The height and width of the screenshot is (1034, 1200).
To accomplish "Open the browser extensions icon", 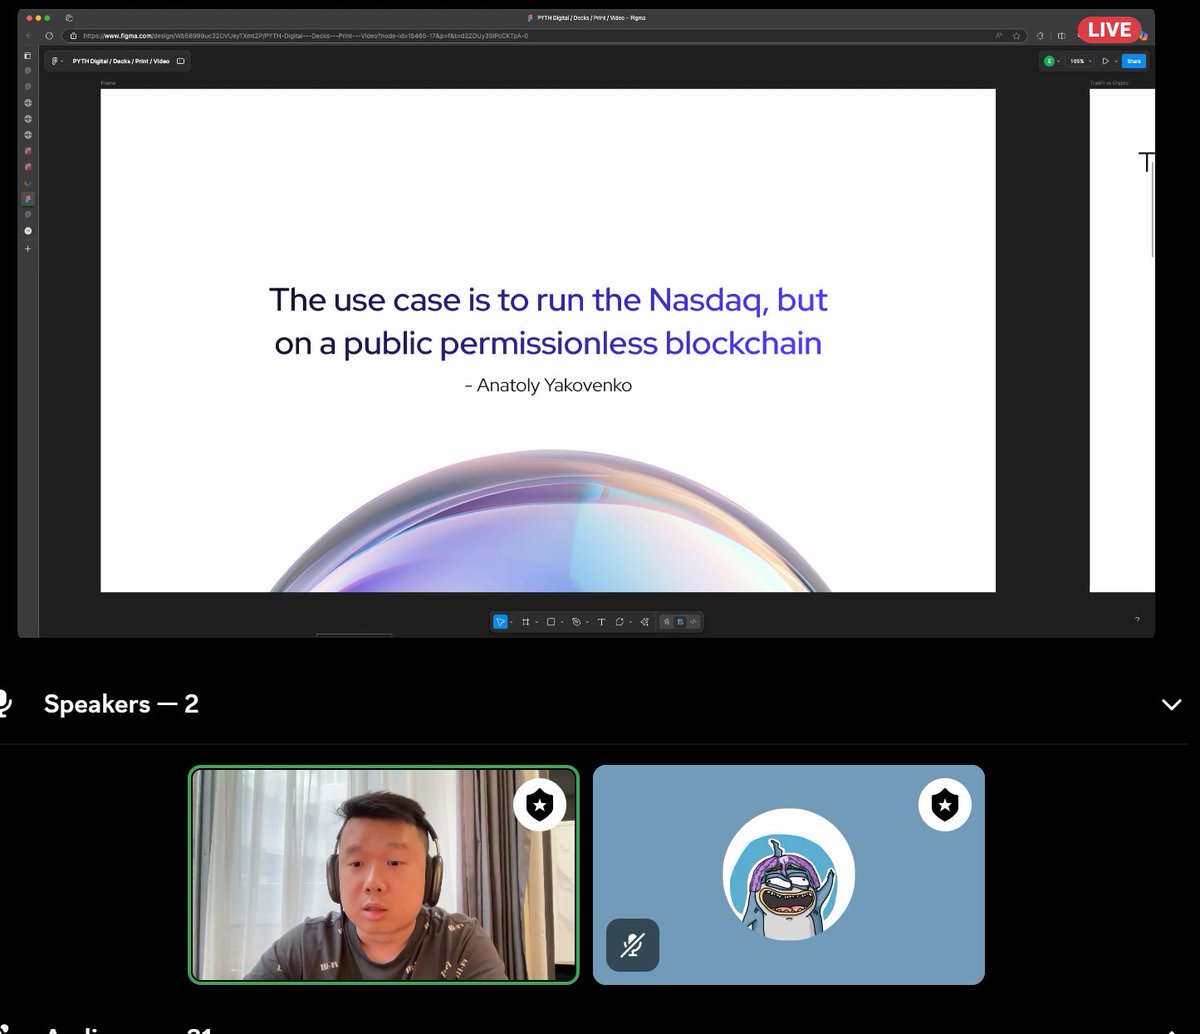I will click(x=1040, y=35).
